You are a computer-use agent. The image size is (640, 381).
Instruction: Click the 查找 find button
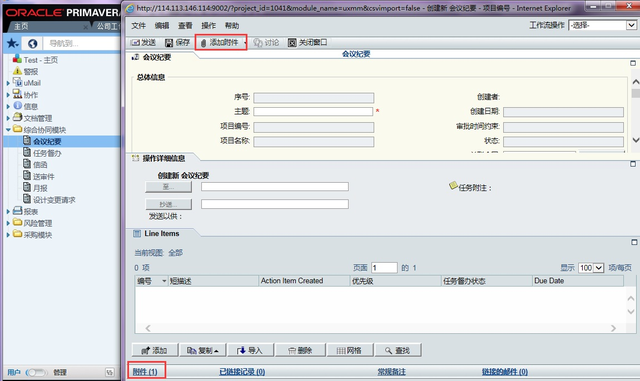398,350
